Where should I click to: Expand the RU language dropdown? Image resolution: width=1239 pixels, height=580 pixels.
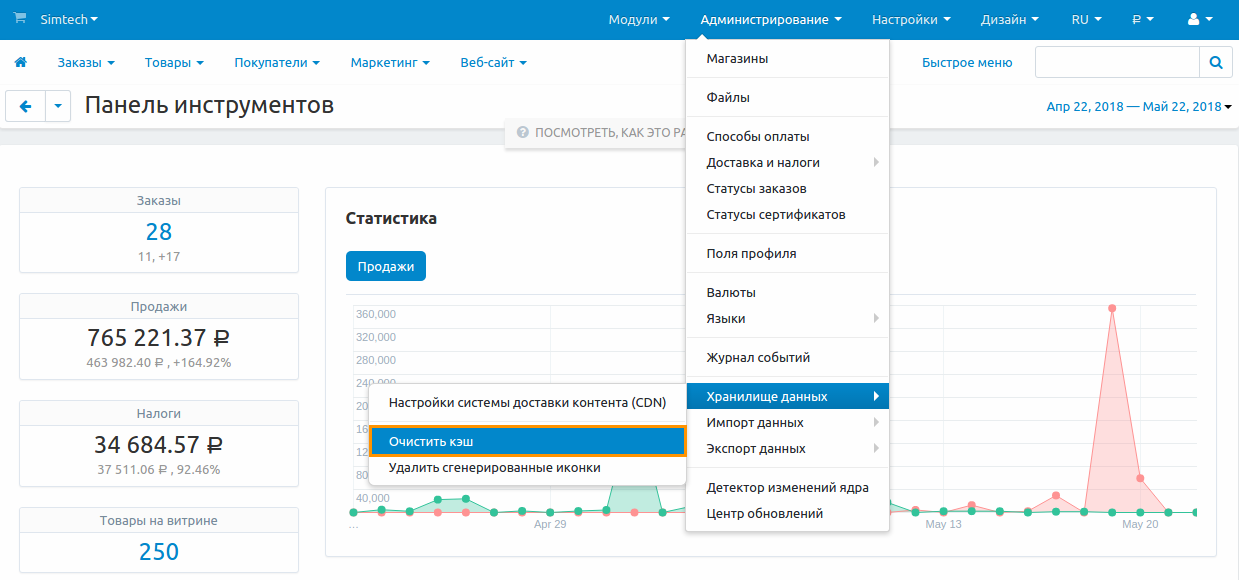tap(1086, 19)
